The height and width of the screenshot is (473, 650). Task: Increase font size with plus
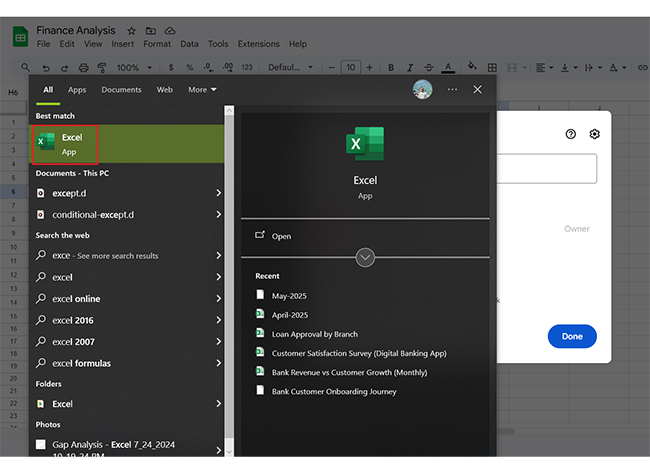[x=369, y=68]
